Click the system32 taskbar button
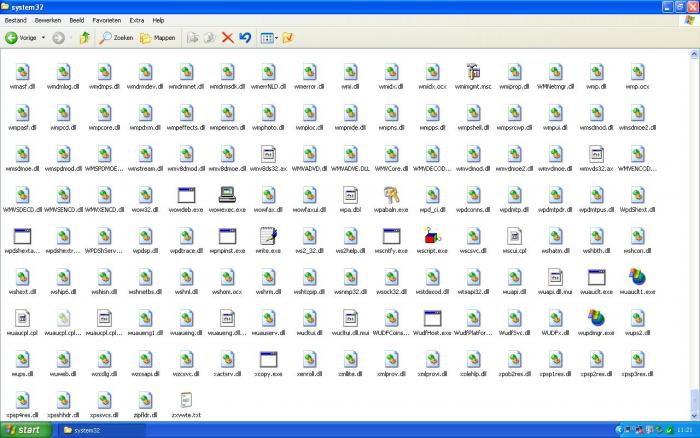 click(102, 430)
